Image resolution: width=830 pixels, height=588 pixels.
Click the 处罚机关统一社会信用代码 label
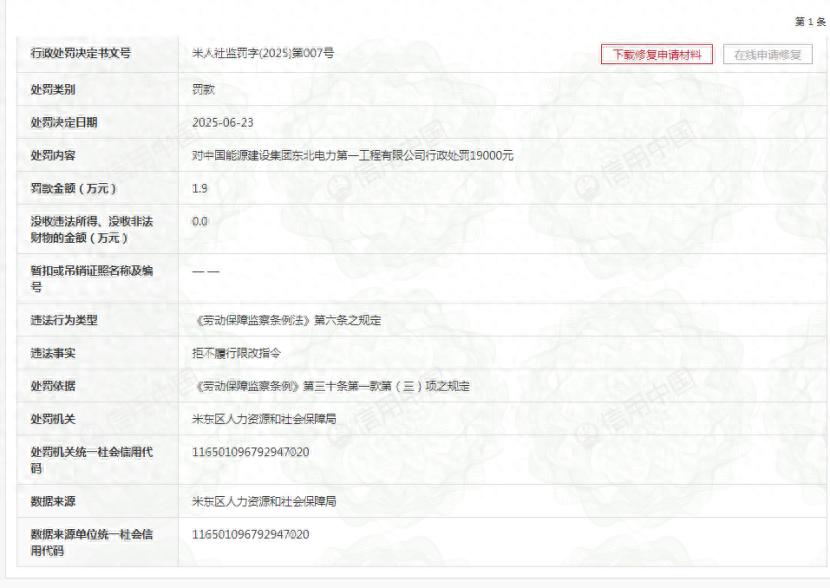click(92, 460)
